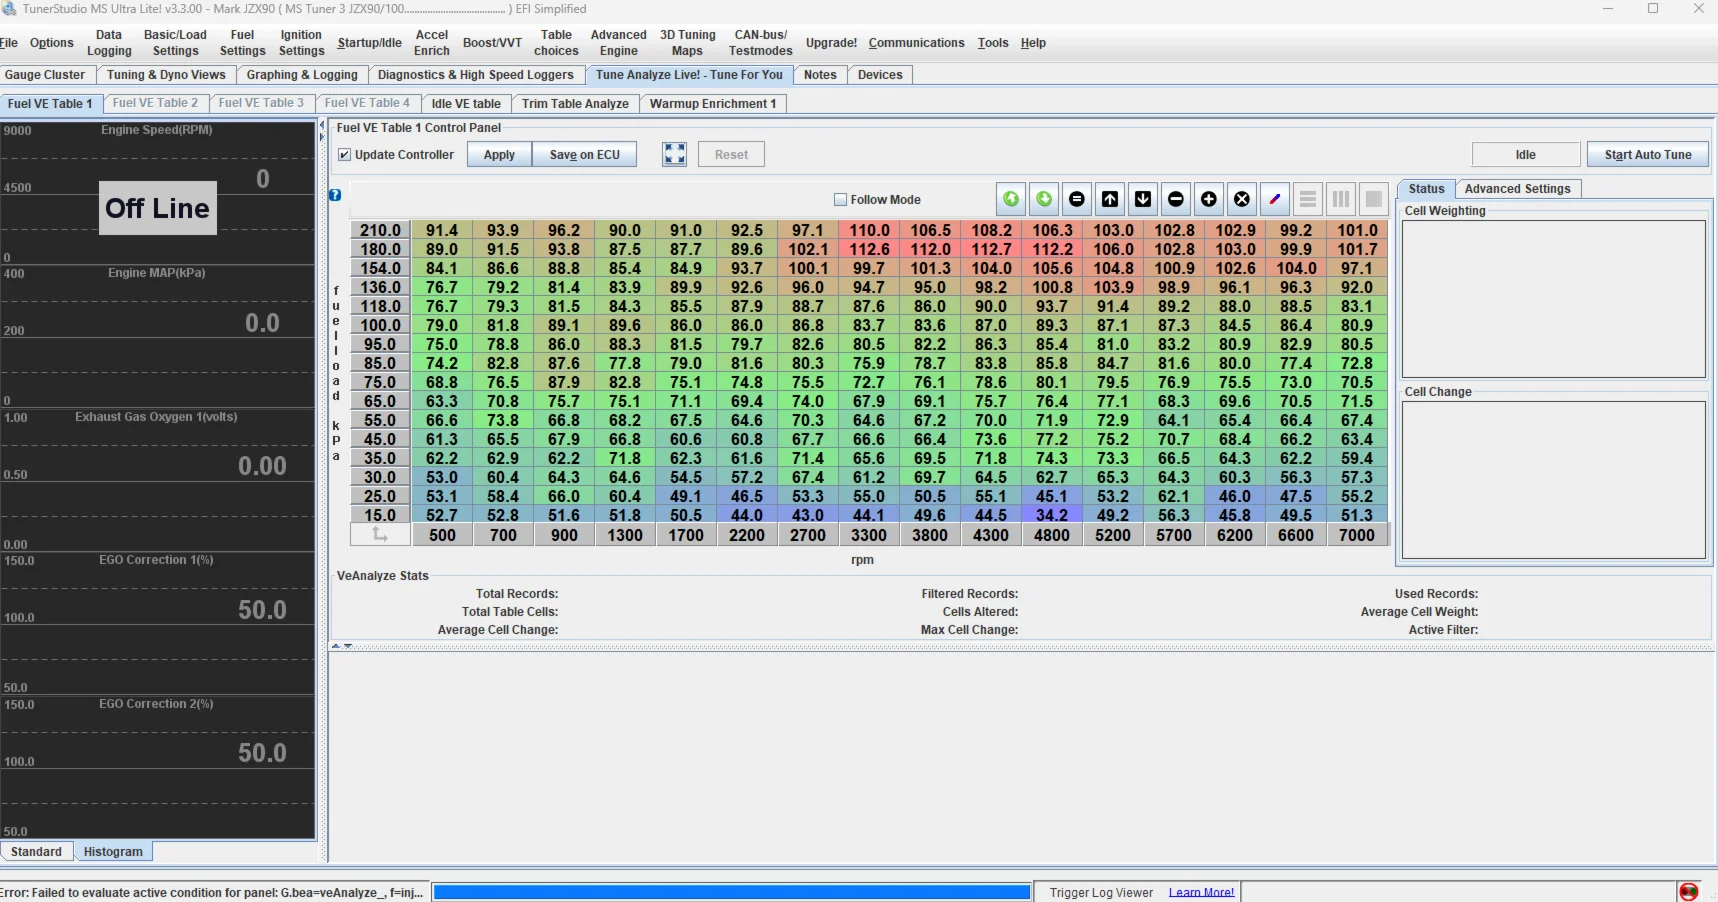
Task: Click the up arrow on the horizontal divider
Action: pos(337,646)
